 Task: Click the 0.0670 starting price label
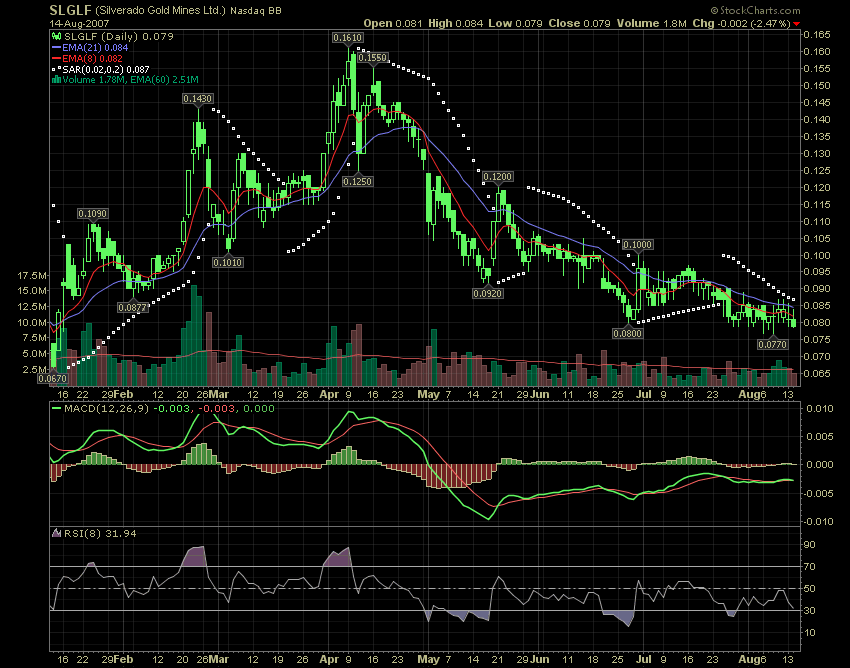tap(53, 379)
